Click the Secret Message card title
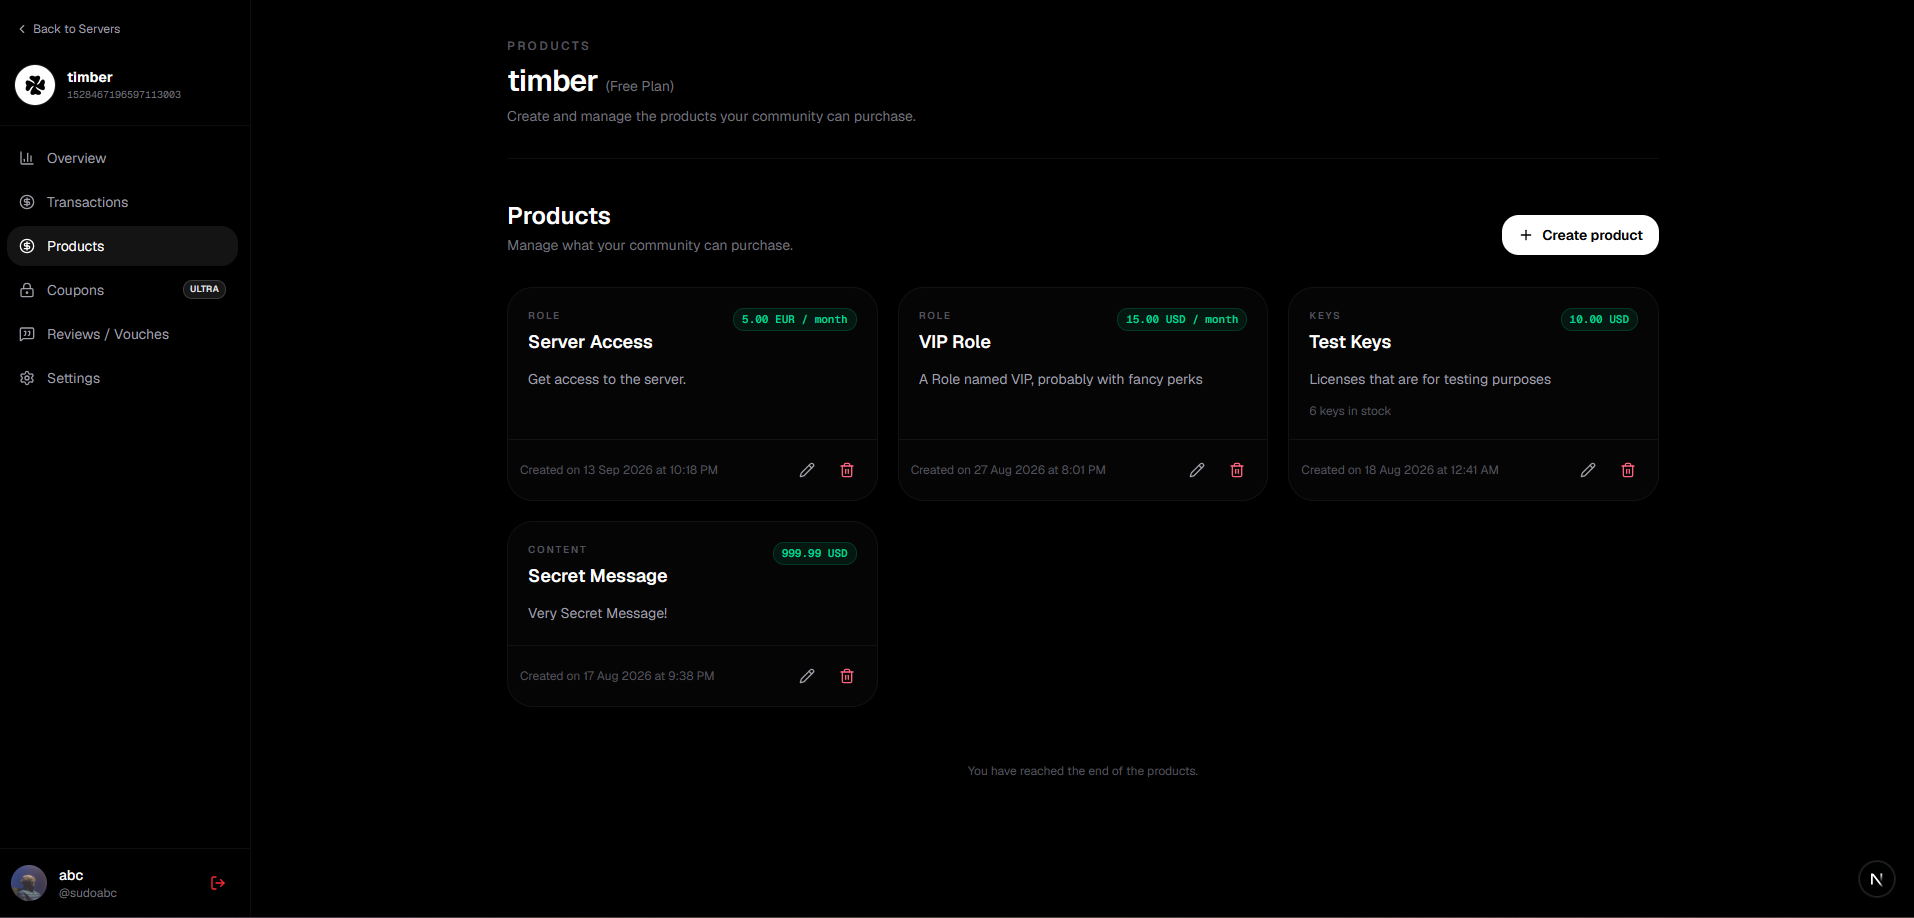Image resolution: width=1914 pixels, height=918 pixels. click(x=597, y=576)
